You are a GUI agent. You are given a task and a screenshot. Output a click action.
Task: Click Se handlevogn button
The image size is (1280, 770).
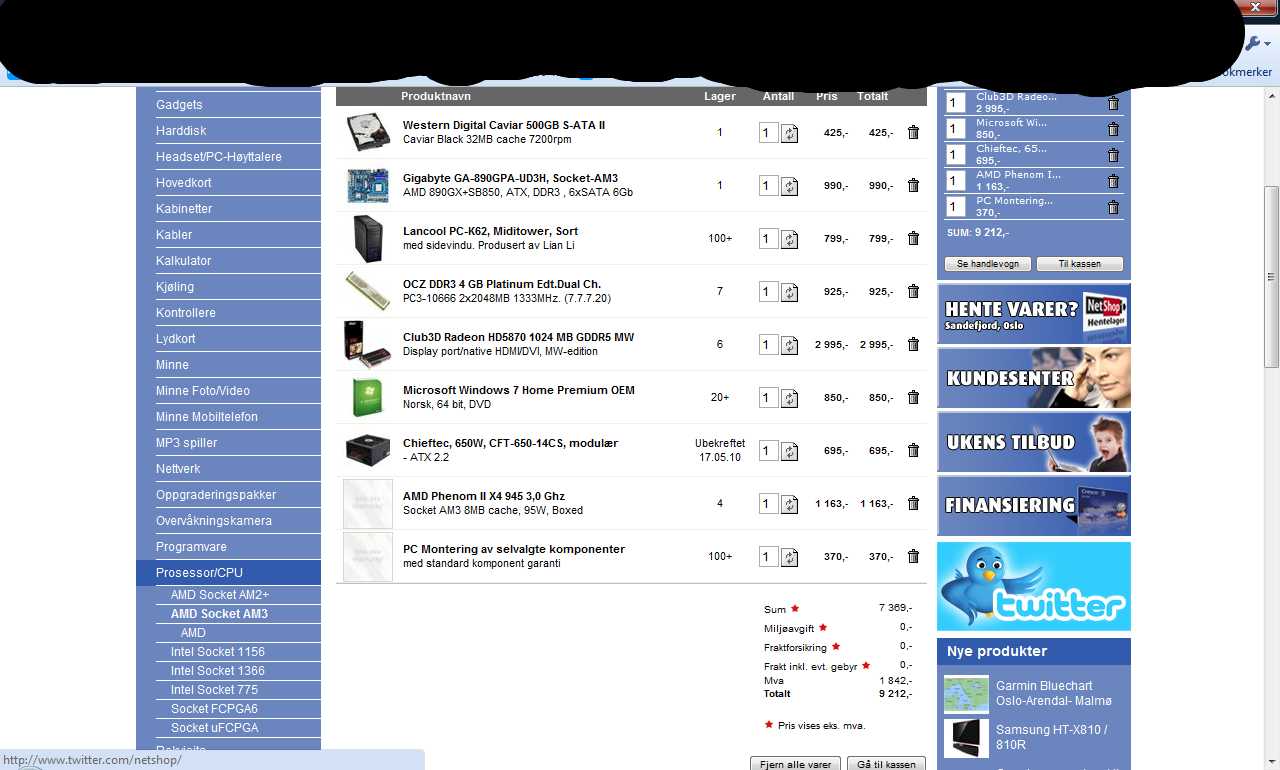[x=988, y=264]
